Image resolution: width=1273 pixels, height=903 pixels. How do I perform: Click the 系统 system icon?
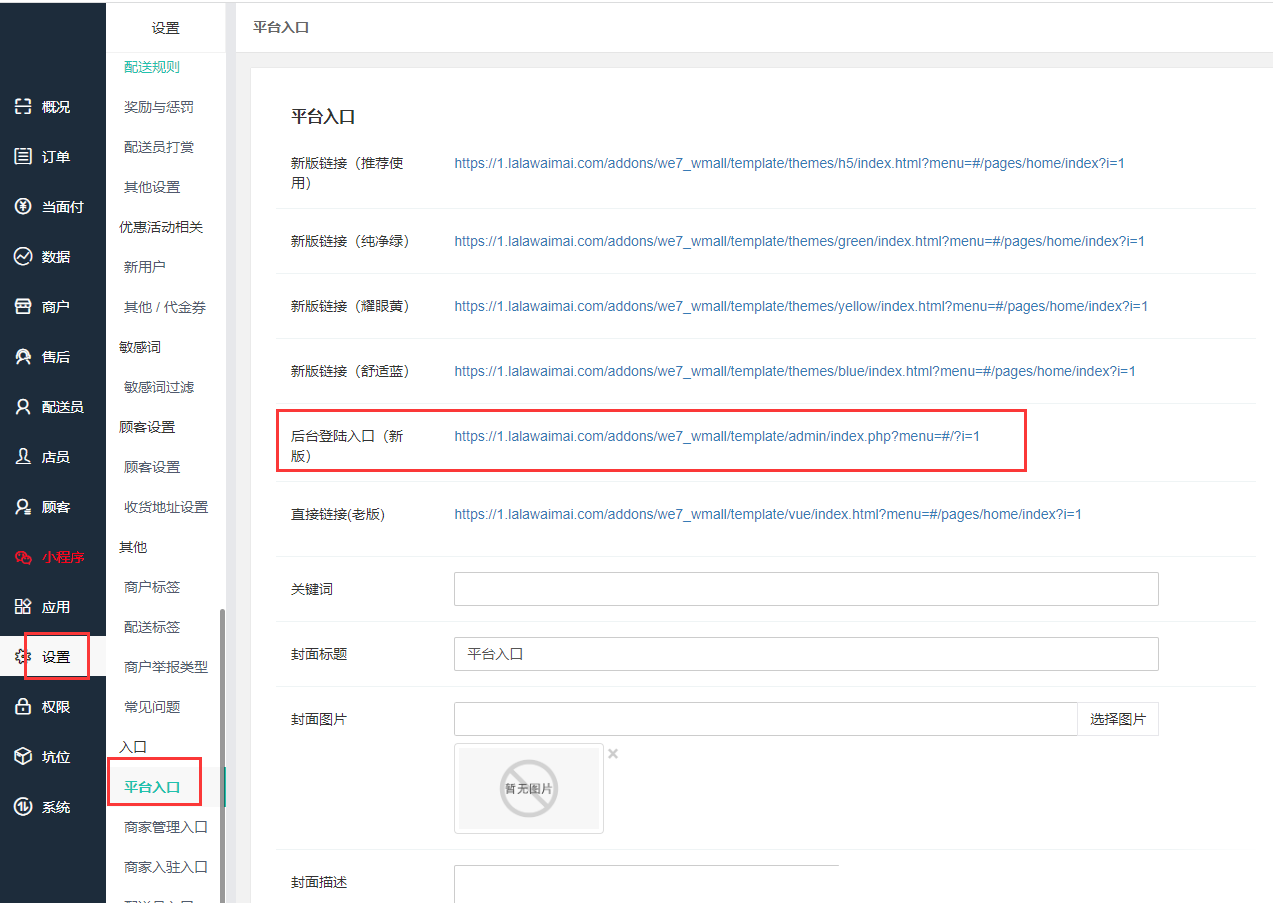click(23, 807)
